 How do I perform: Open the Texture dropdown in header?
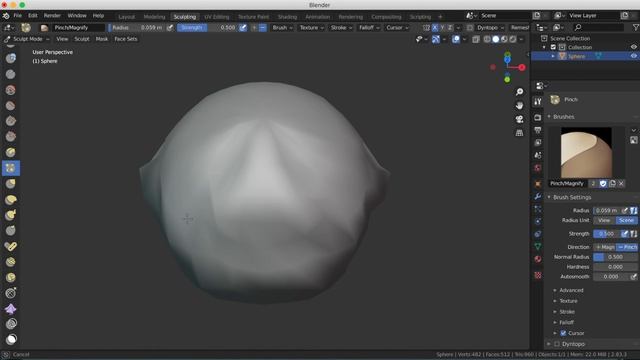click(311, 28)
